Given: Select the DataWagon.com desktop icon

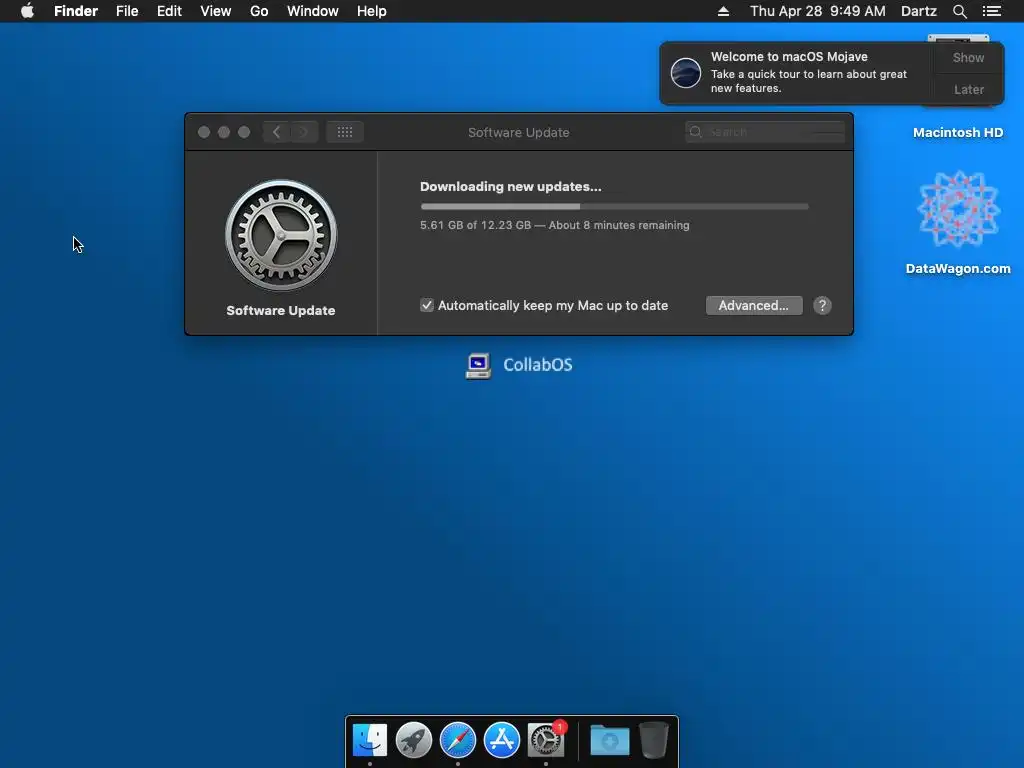Looking at the screenshot, I should [958, 209].
